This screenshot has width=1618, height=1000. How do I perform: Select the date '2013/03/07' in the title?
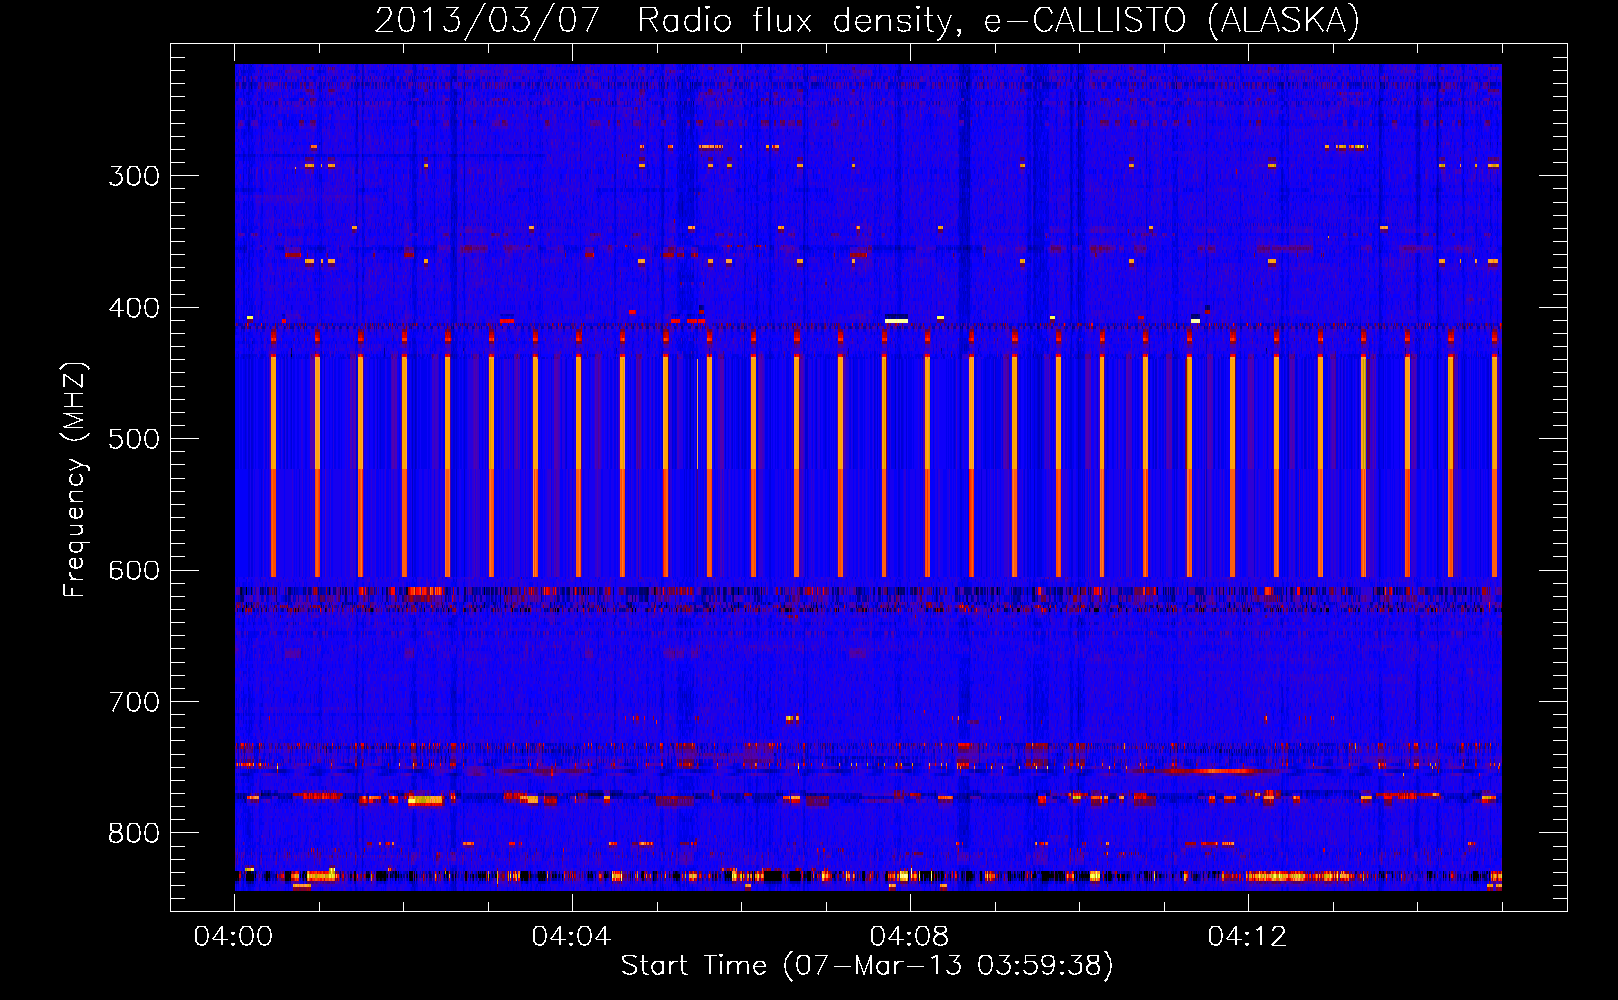487,20
